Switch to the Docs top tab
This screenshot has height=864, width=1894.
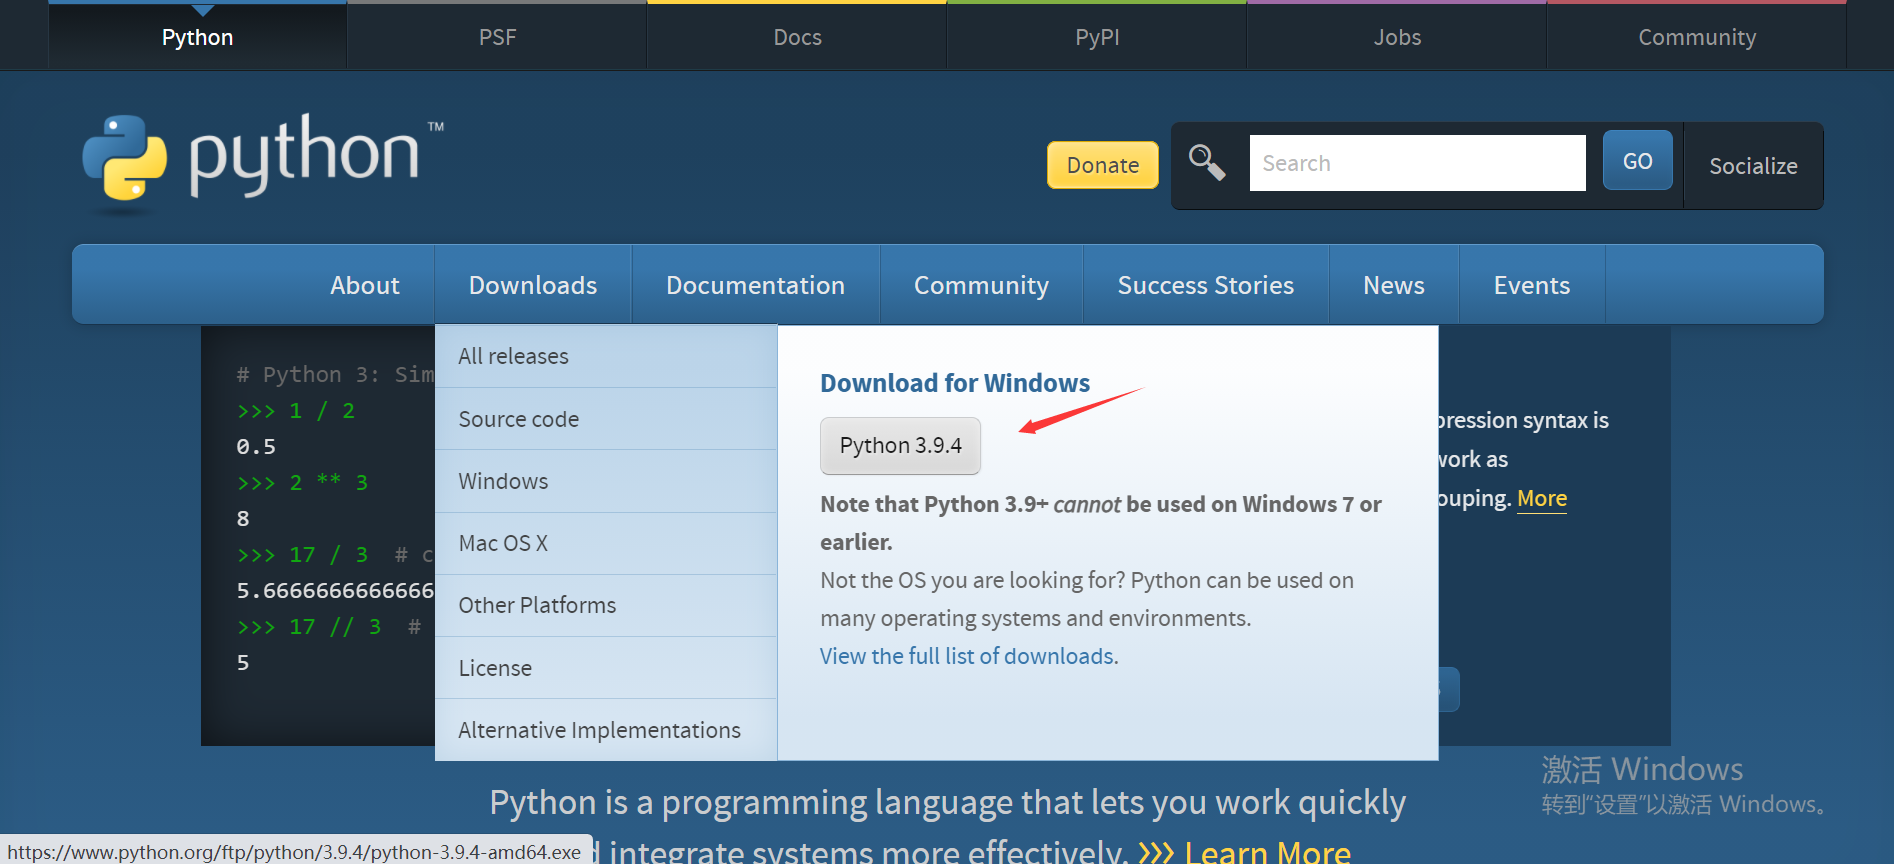797,37
